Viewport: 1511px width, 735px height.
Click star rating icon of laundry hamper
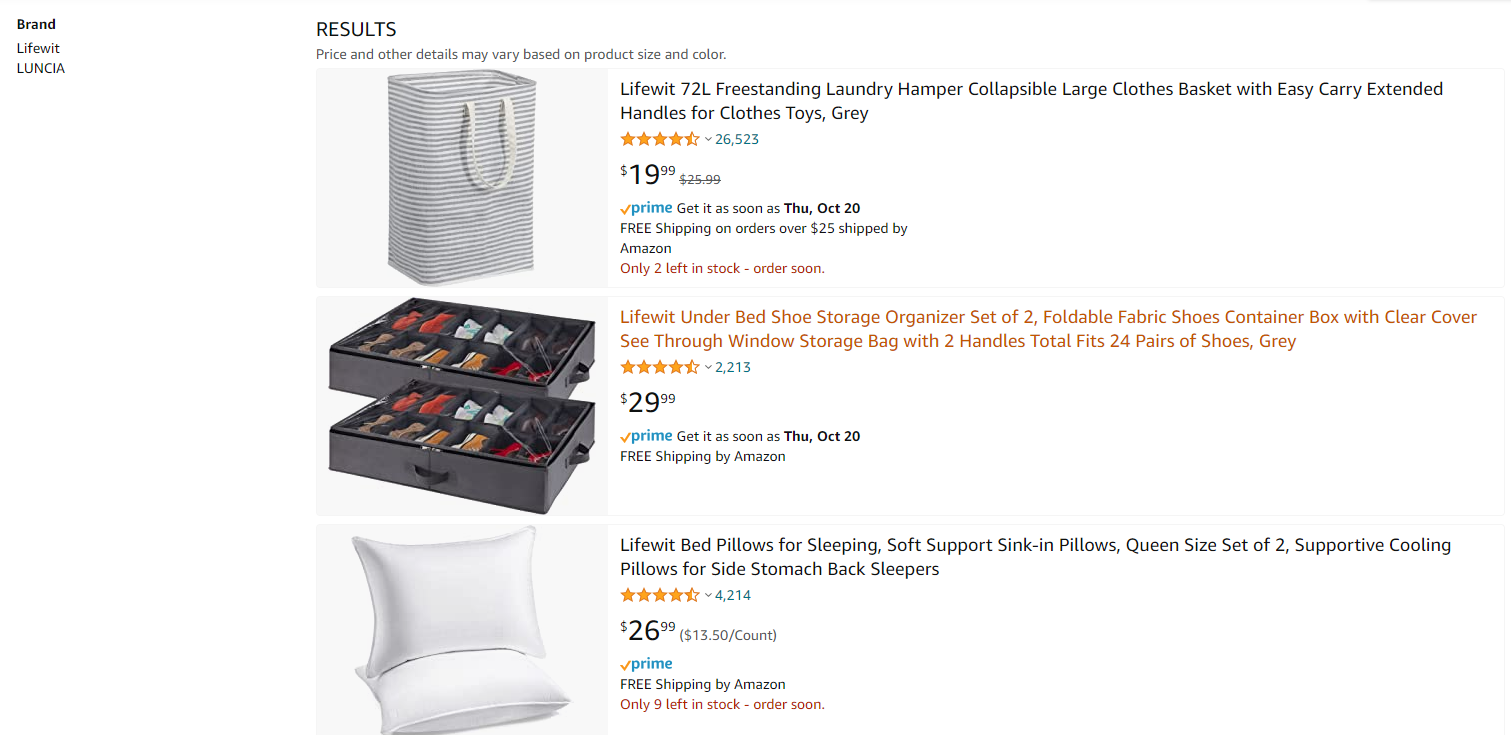(660, 139)
